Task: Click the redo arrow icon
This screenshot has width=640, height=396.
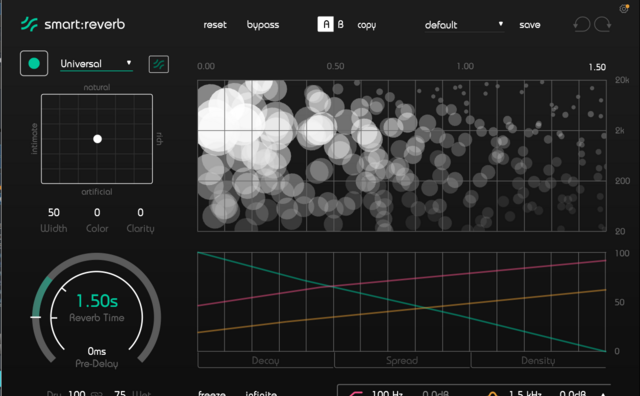Action: pos(602,24)
